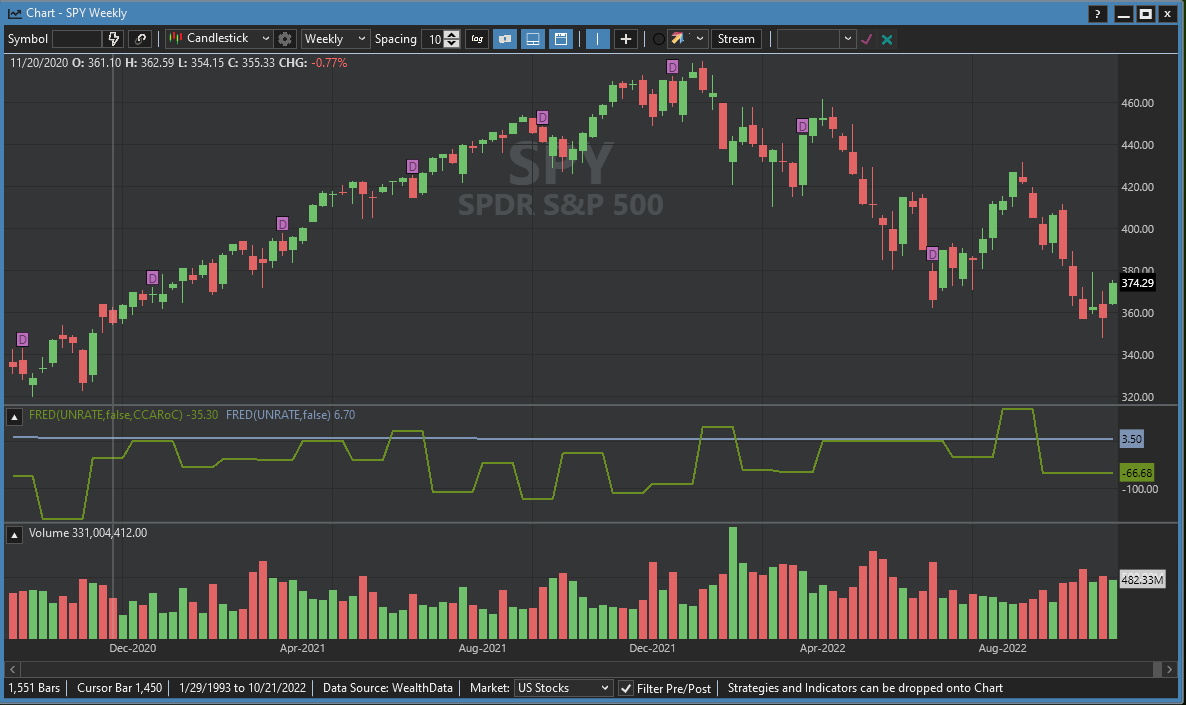Click the purple checkmark icon
The width and height of the screenshot is (1186, 705).
pos(867,39)
